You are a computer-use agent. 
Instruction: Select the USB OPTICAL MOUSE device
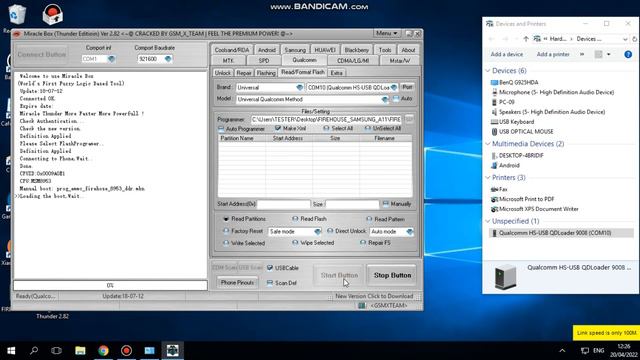coord(522,131)
